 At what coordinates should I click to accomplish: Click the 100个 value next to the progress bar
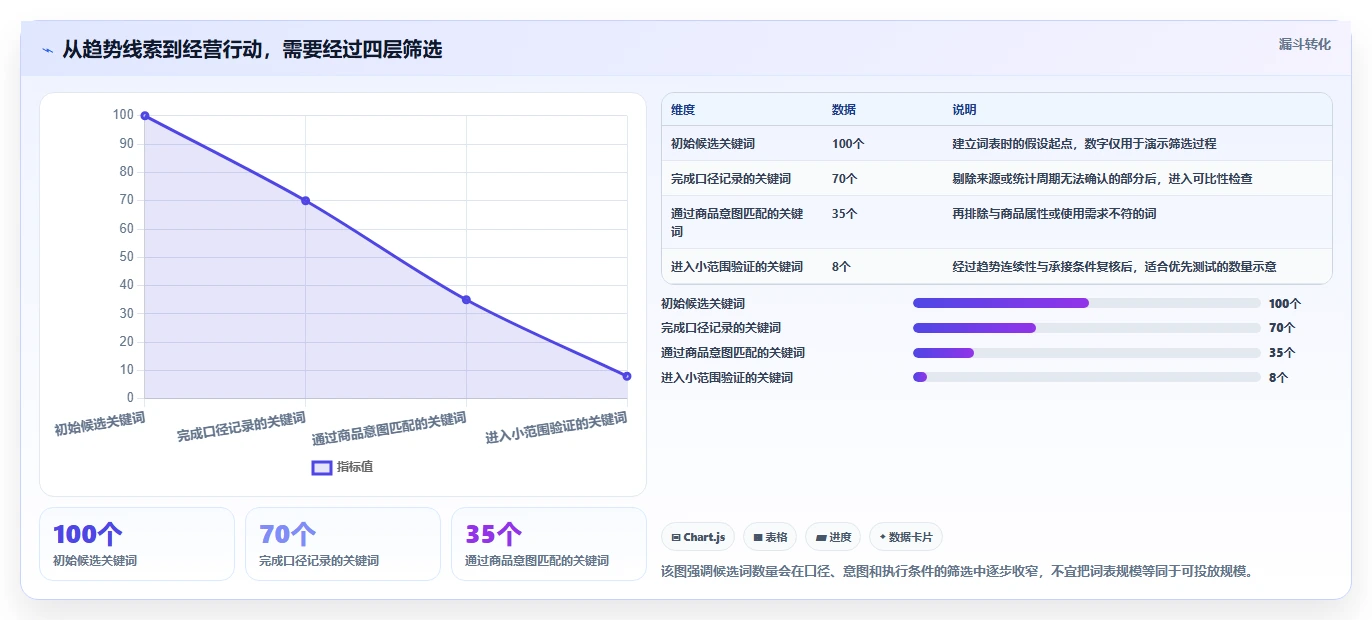pyautogui.click(x=1285, y=304)
